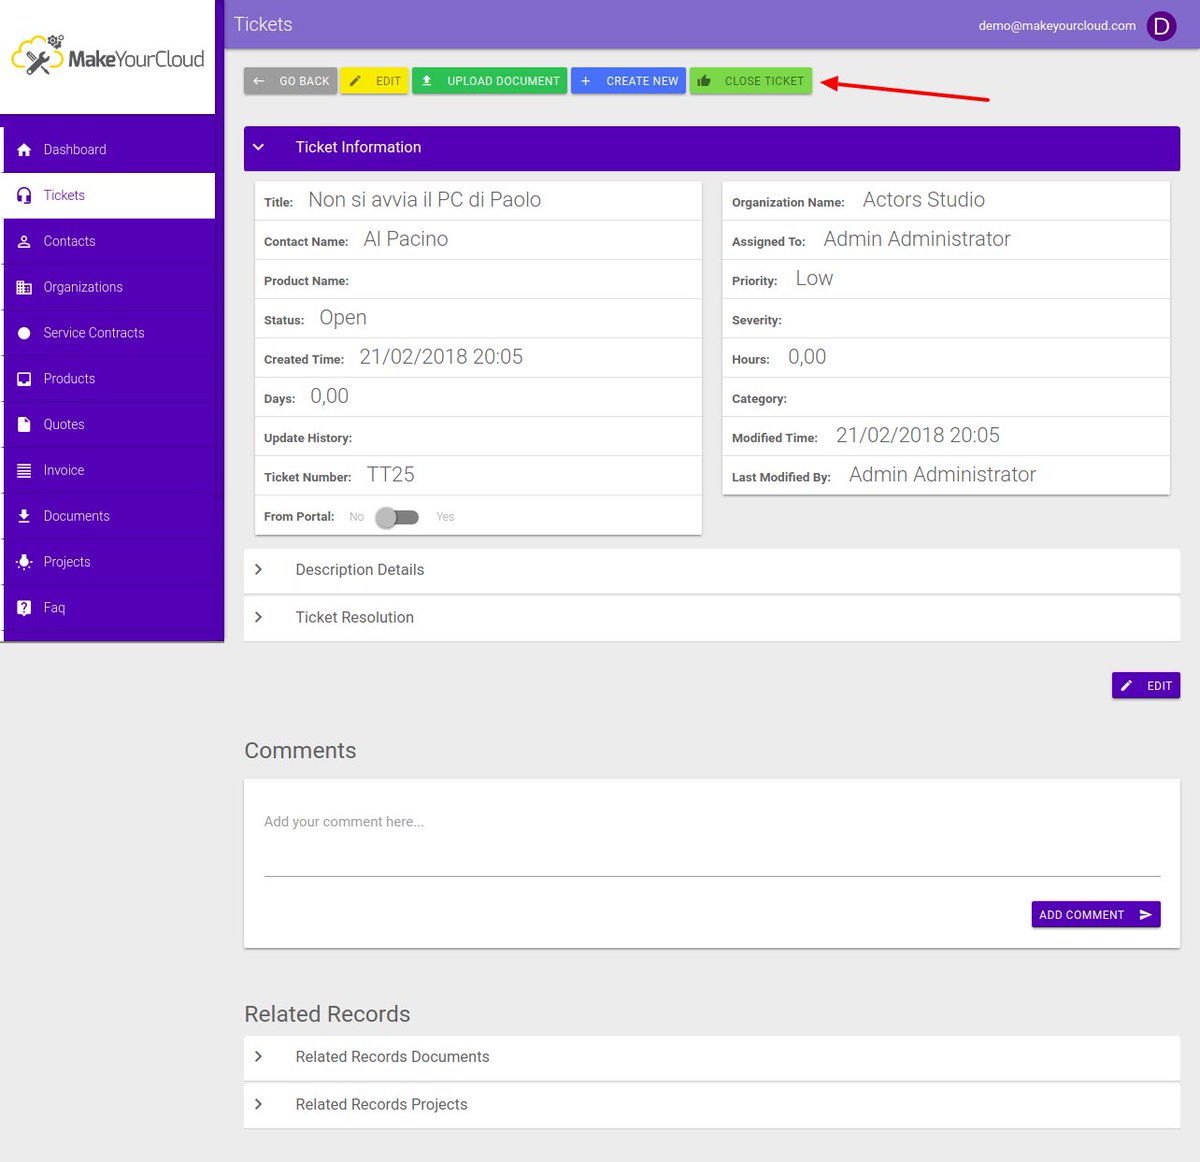
Task: Click the title 'Non si avvia il PC di Paolo'
Action: [425, 200]
